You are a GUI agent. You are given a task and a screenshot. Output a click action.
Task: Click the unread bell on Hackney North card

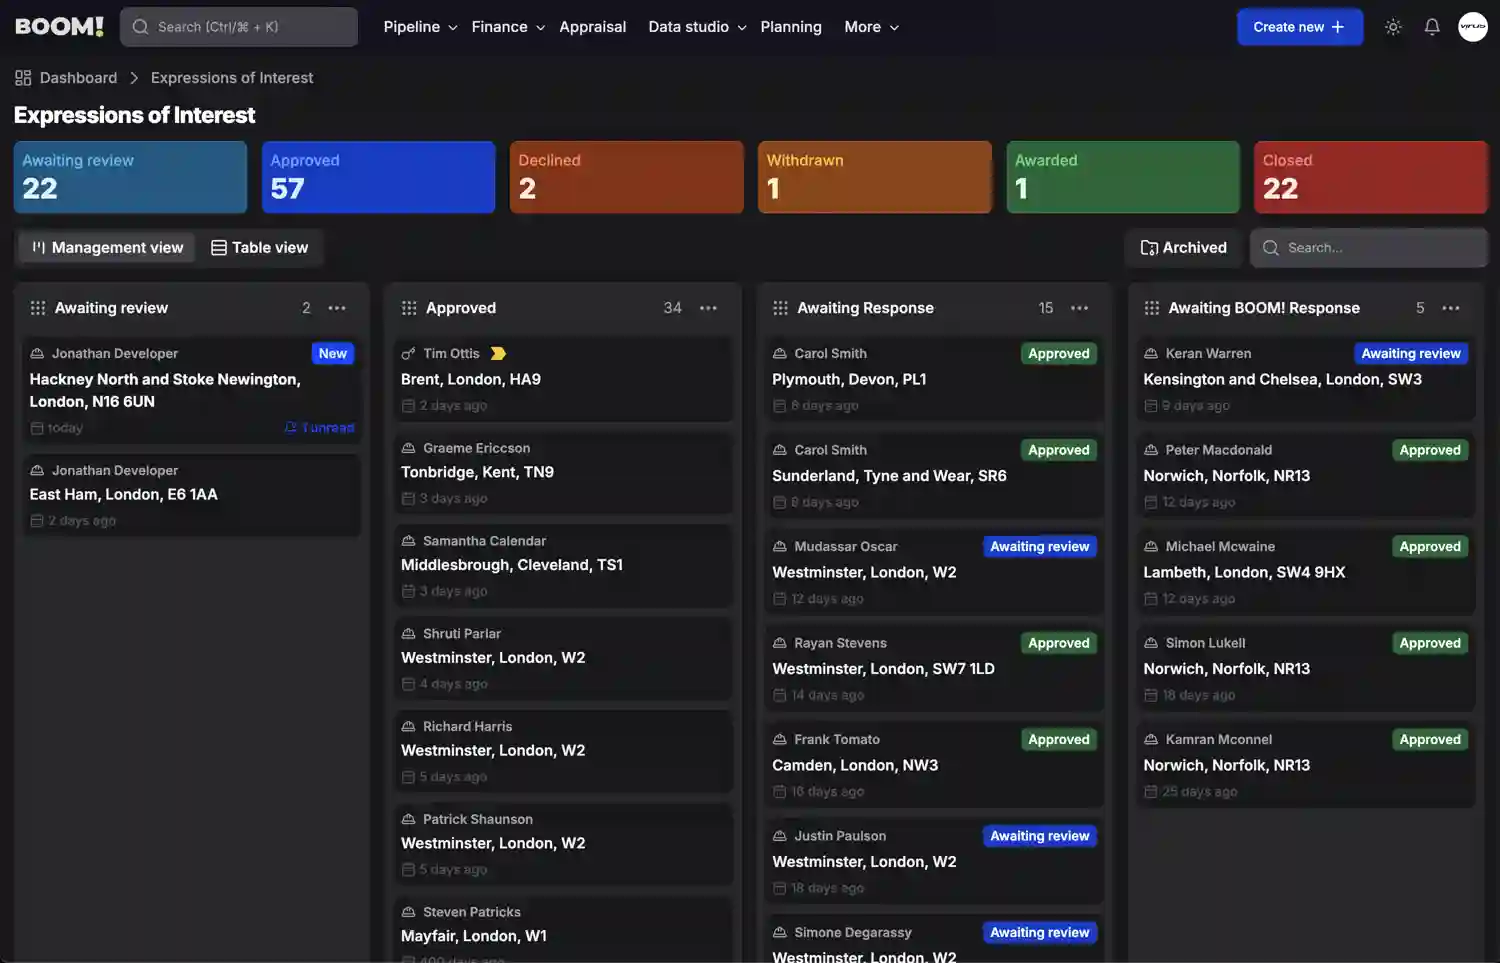[x=290, y=428]
